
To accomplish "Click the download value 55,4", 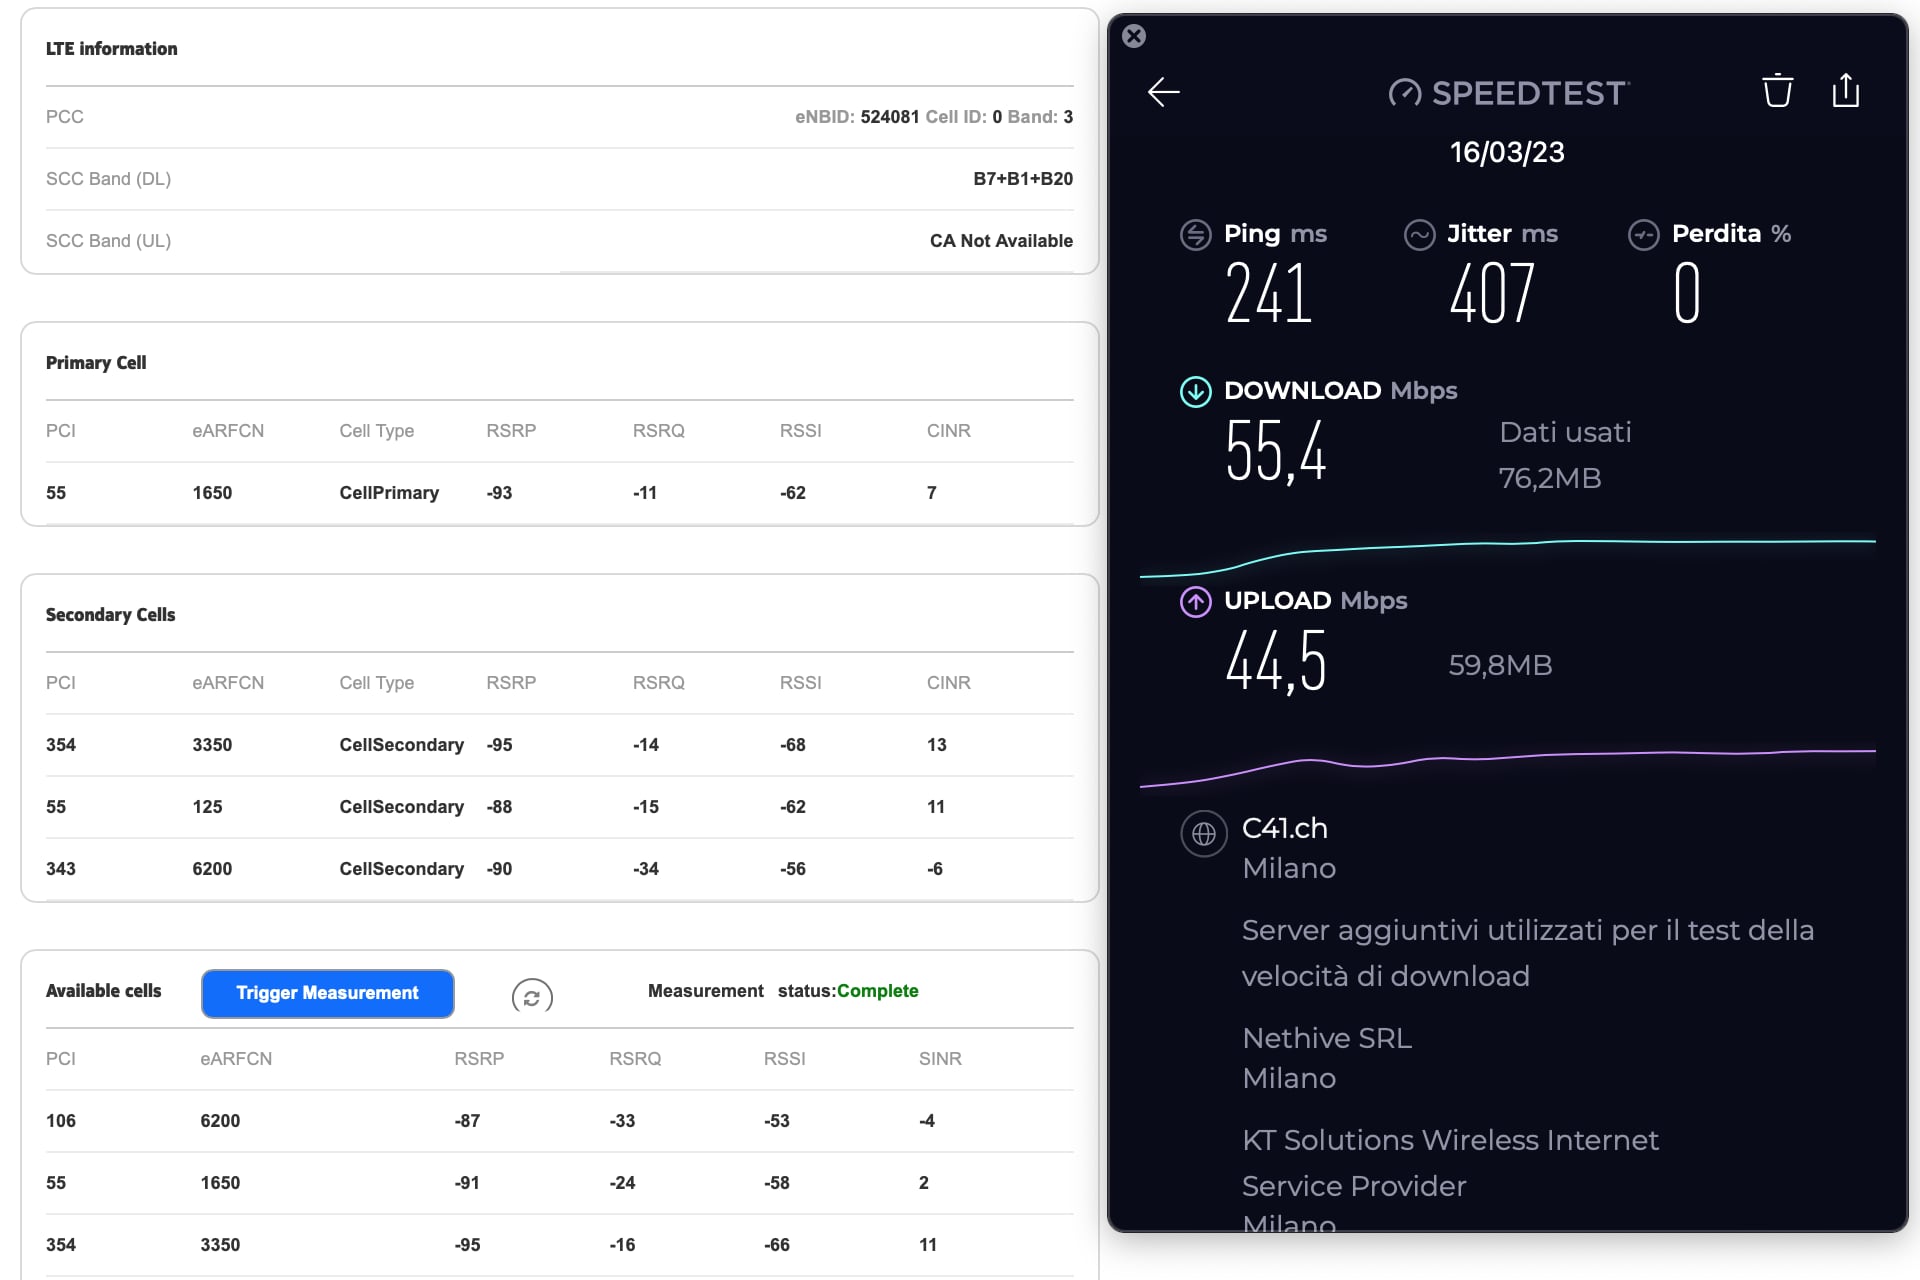I will click(x=1276, y=451).
